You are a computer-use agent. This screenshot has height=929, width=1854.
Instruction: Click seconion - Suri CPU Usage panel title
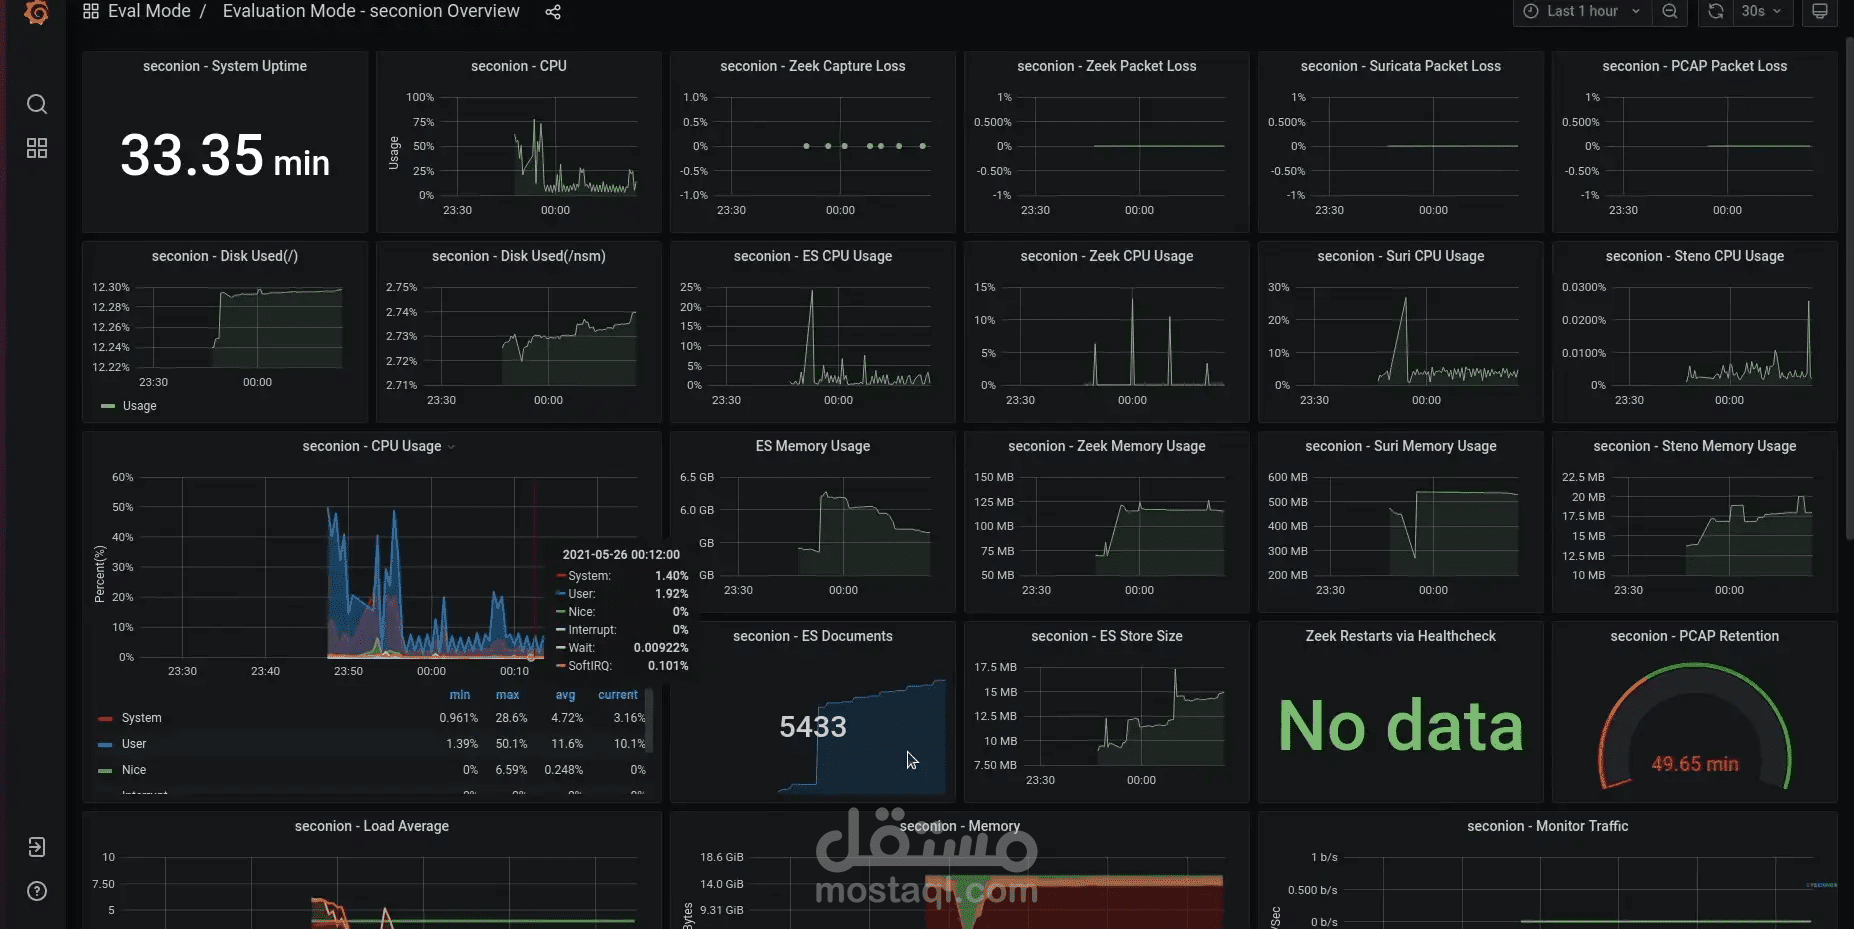point(1401,256)
